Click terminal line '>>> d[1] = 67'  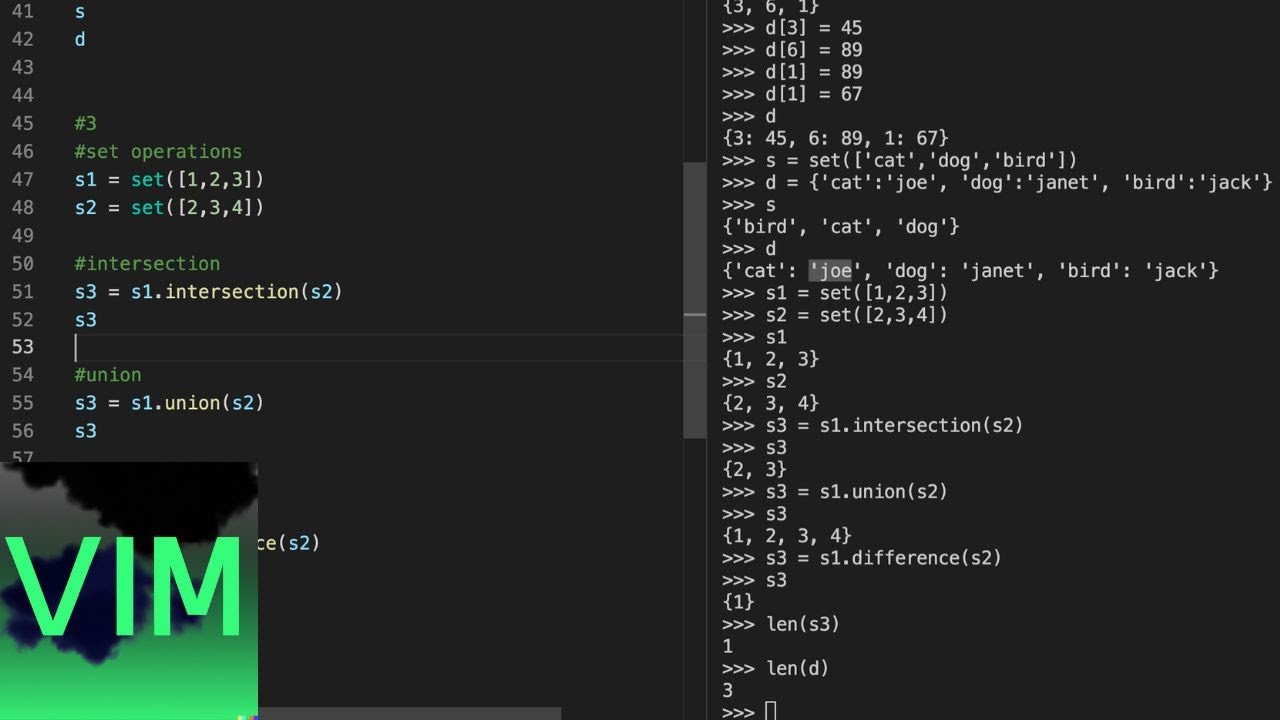pyautogui.click(x=792, y=94)
